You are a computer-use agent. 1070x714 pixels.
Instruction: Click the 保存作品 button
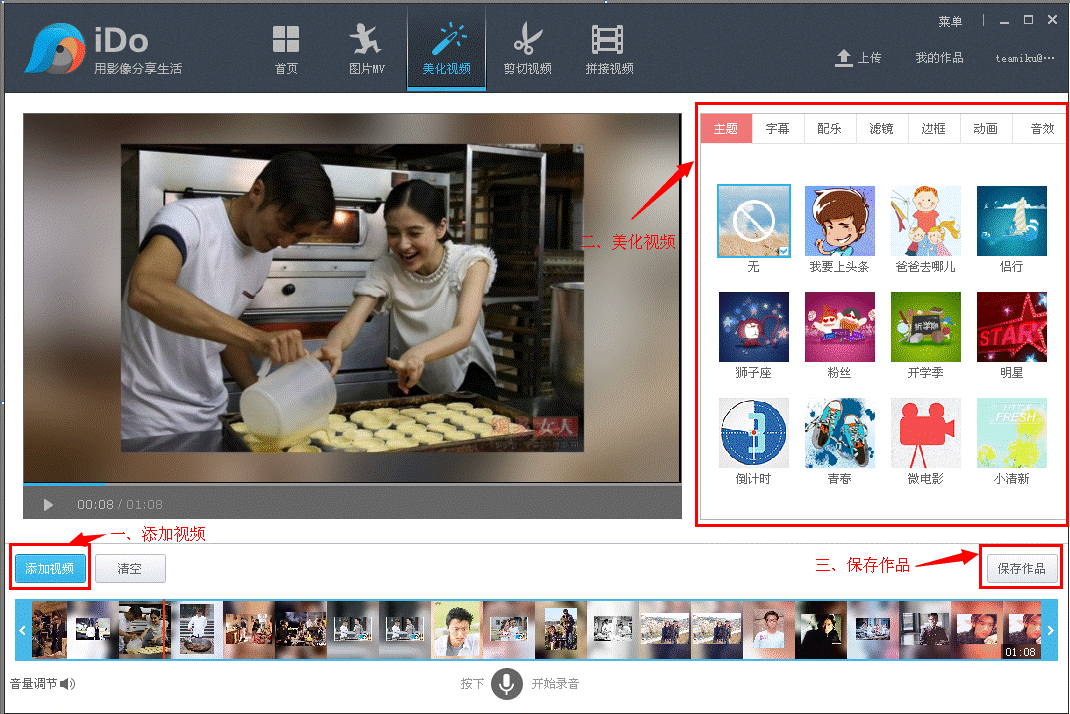(x=1021, y=568)
